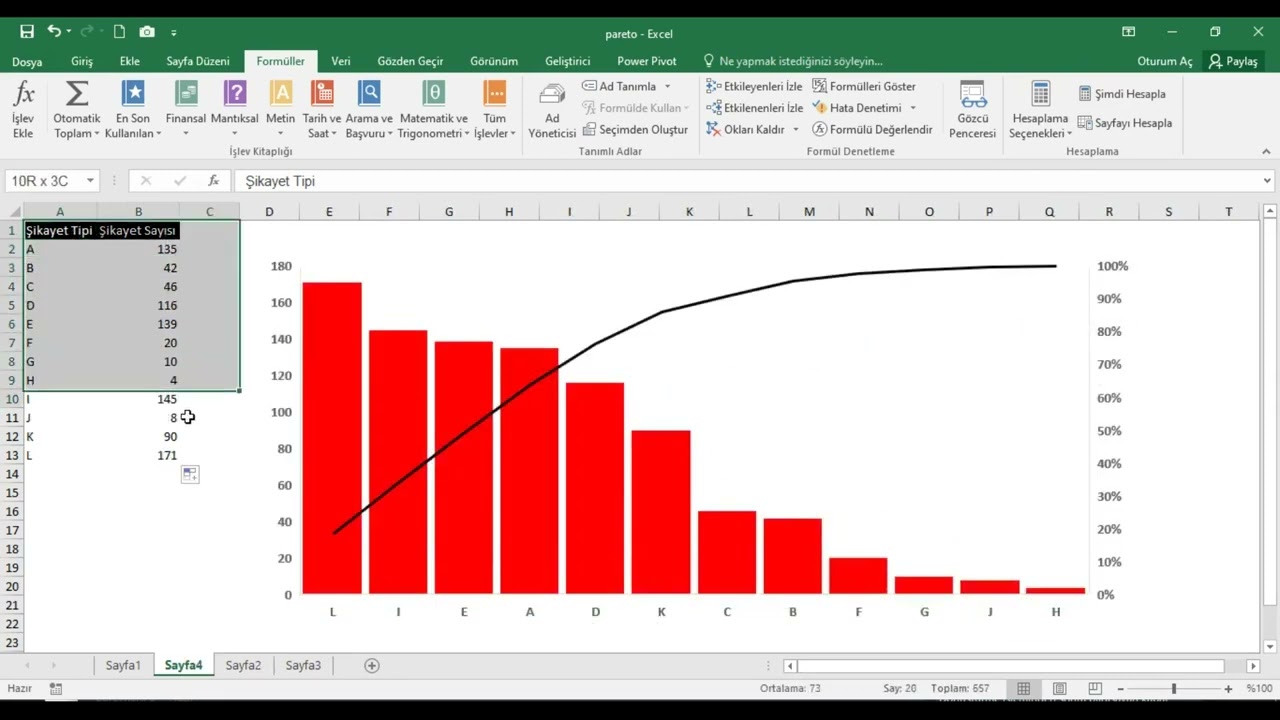Open the Matematik ve Trigonometri functions

[433, 109]
